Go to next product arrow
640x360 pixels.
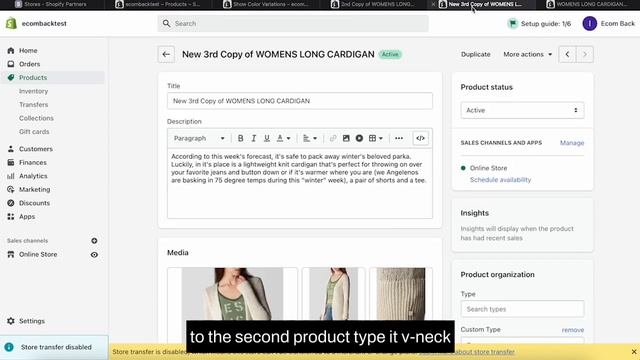(x=584, y=54)
